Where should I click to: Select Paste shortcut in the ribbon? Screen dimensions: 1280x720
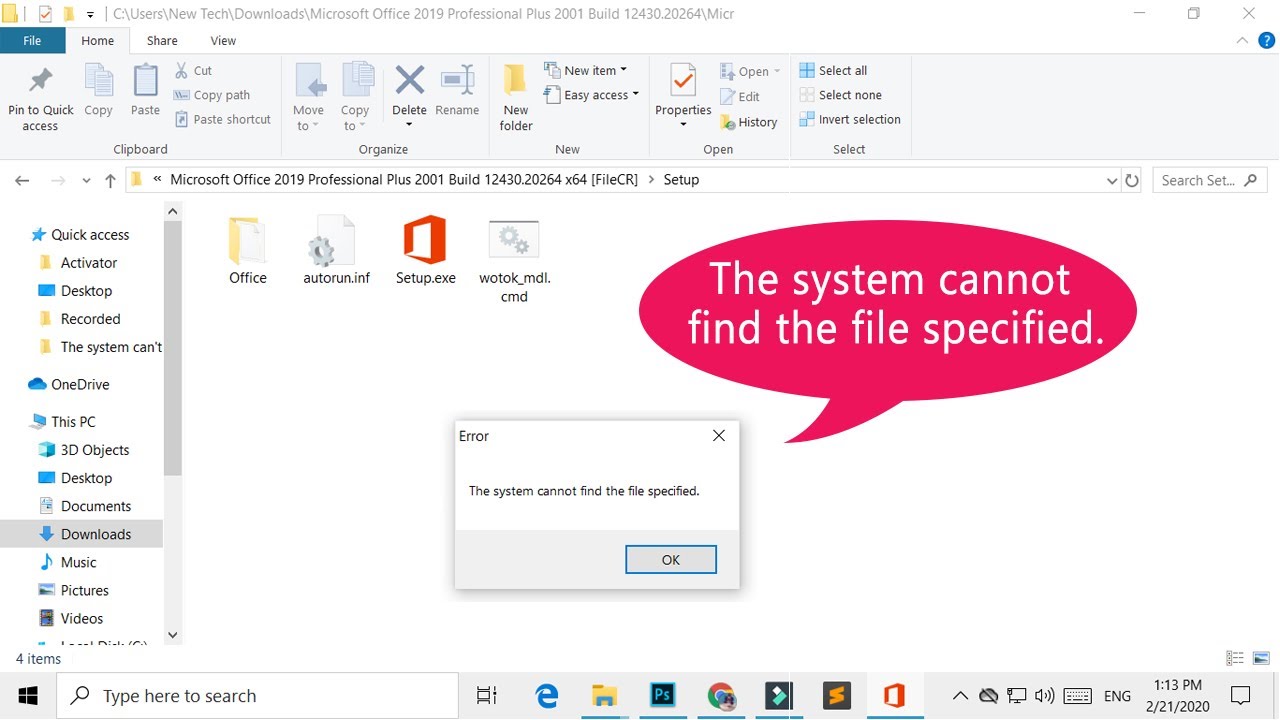pyautogui.click(x=222, y=119)
